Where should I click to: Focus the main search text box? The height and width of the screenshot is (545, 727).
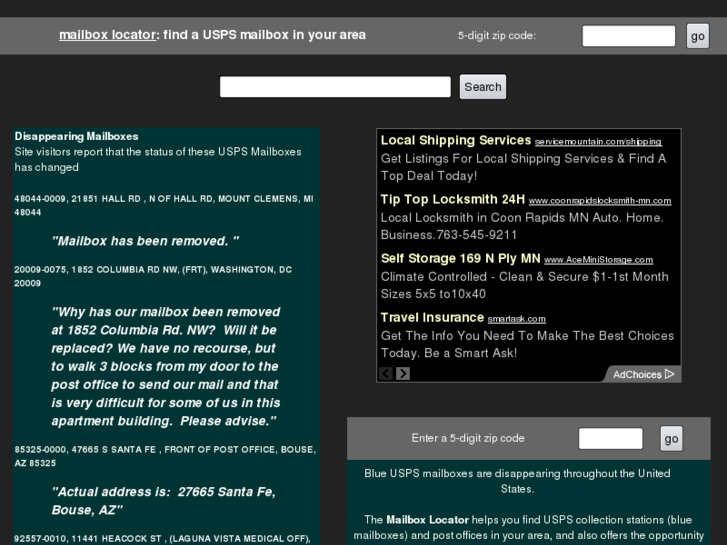335,87
